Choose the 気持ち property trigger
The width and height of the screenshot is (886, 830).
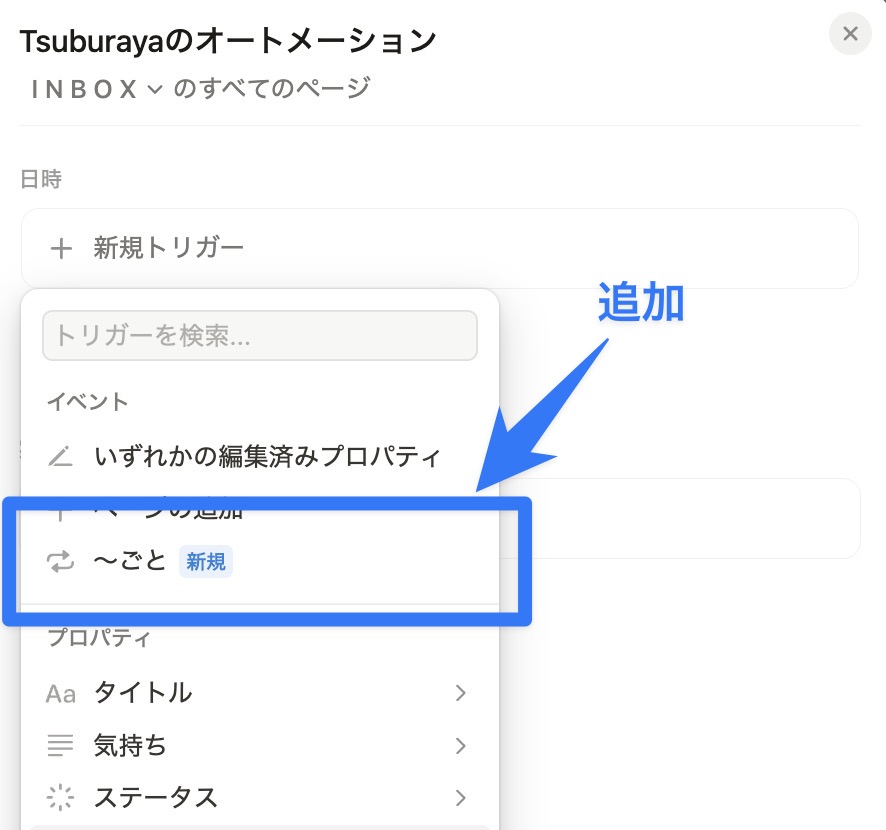coord(260,745)
